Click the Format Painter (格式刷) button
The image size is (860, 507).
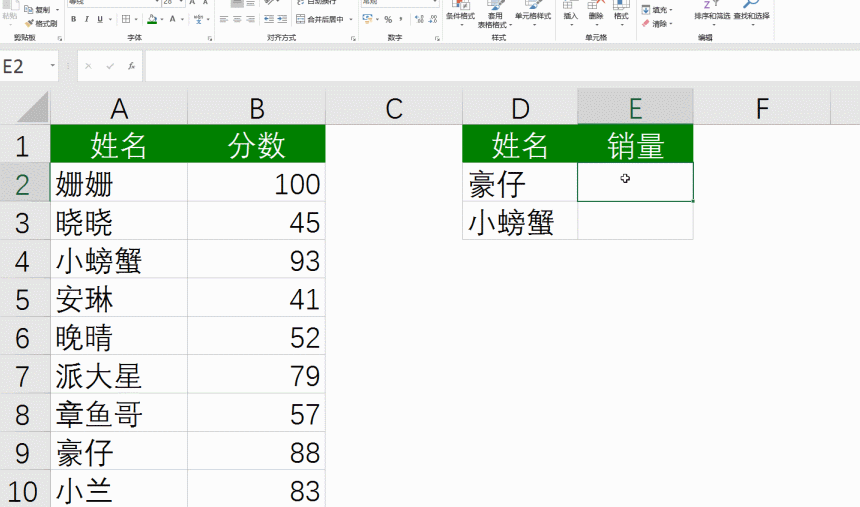(x=41, y=24)
